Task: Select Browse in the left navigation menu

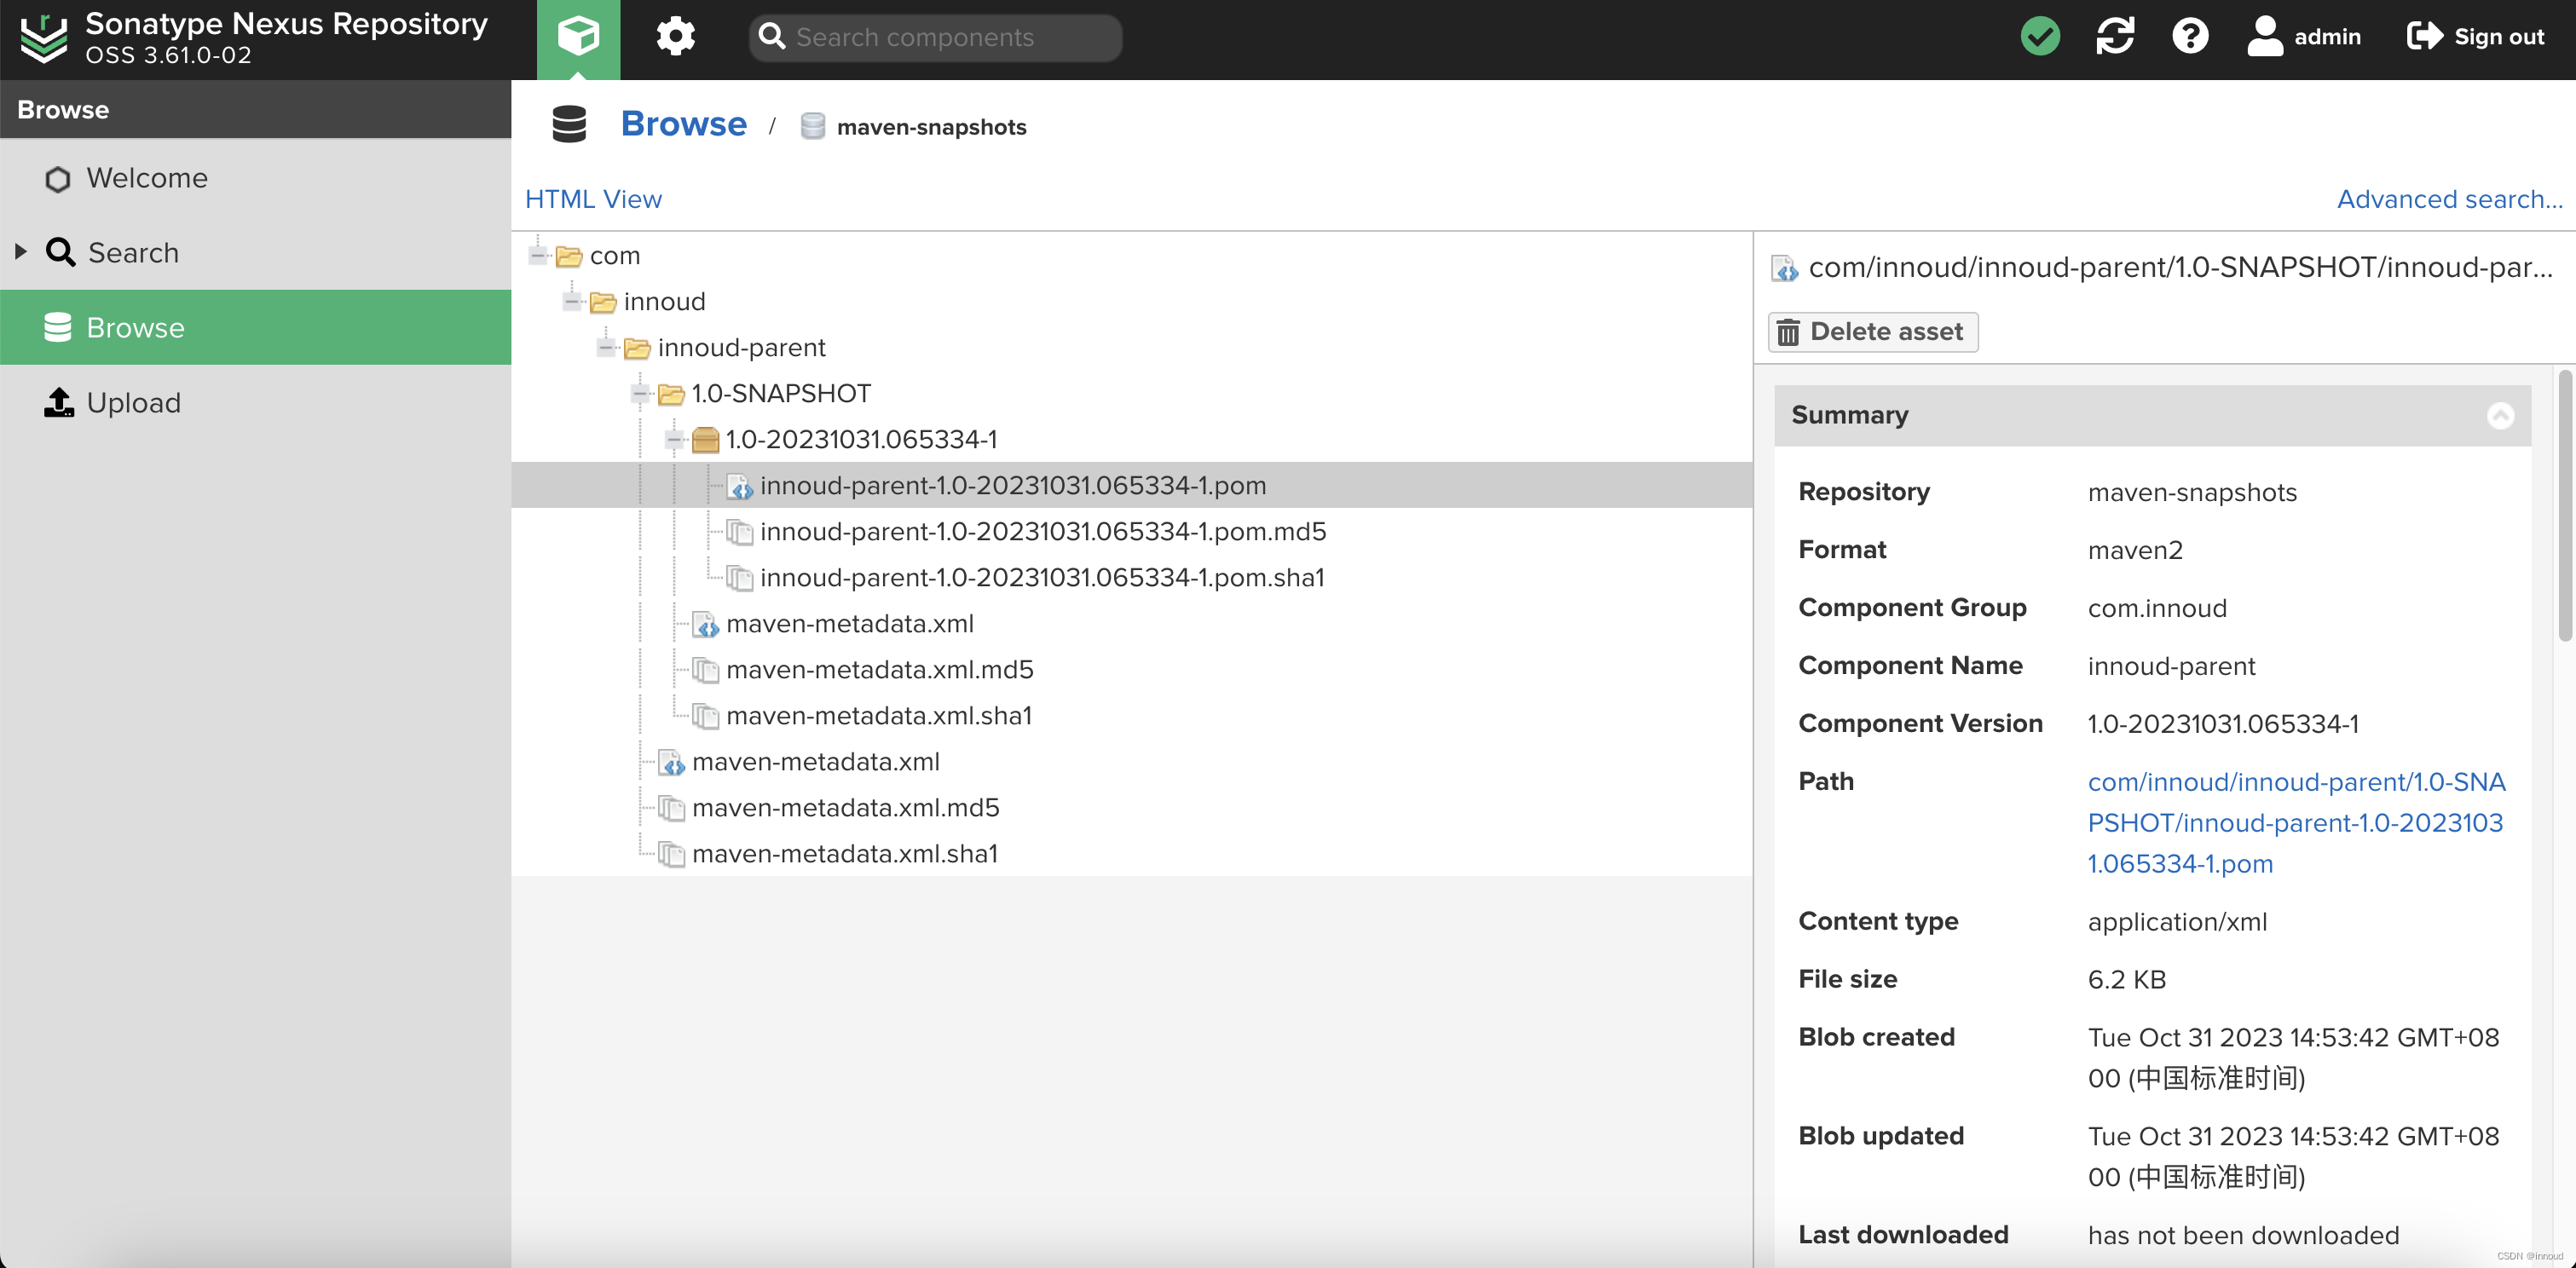Action: tap(137, 327)
